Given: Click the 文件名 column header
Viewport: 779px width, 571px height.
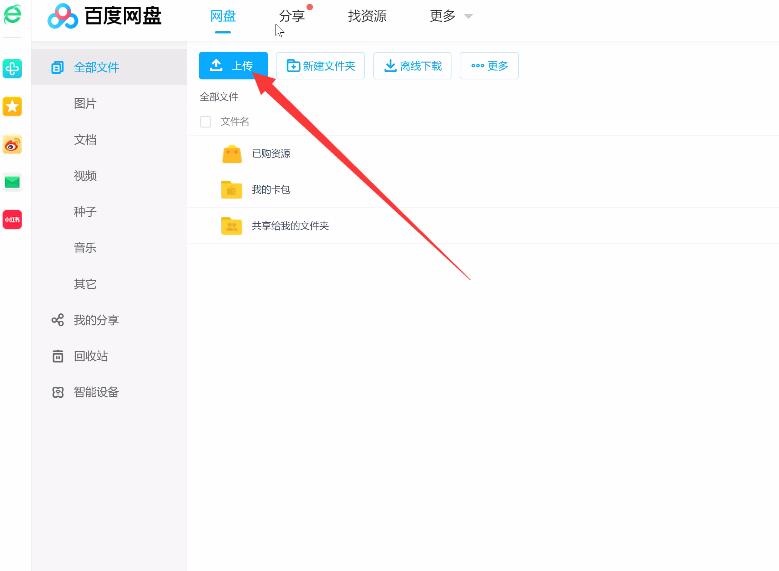Looking at the screenshot, I should (234, 122).
